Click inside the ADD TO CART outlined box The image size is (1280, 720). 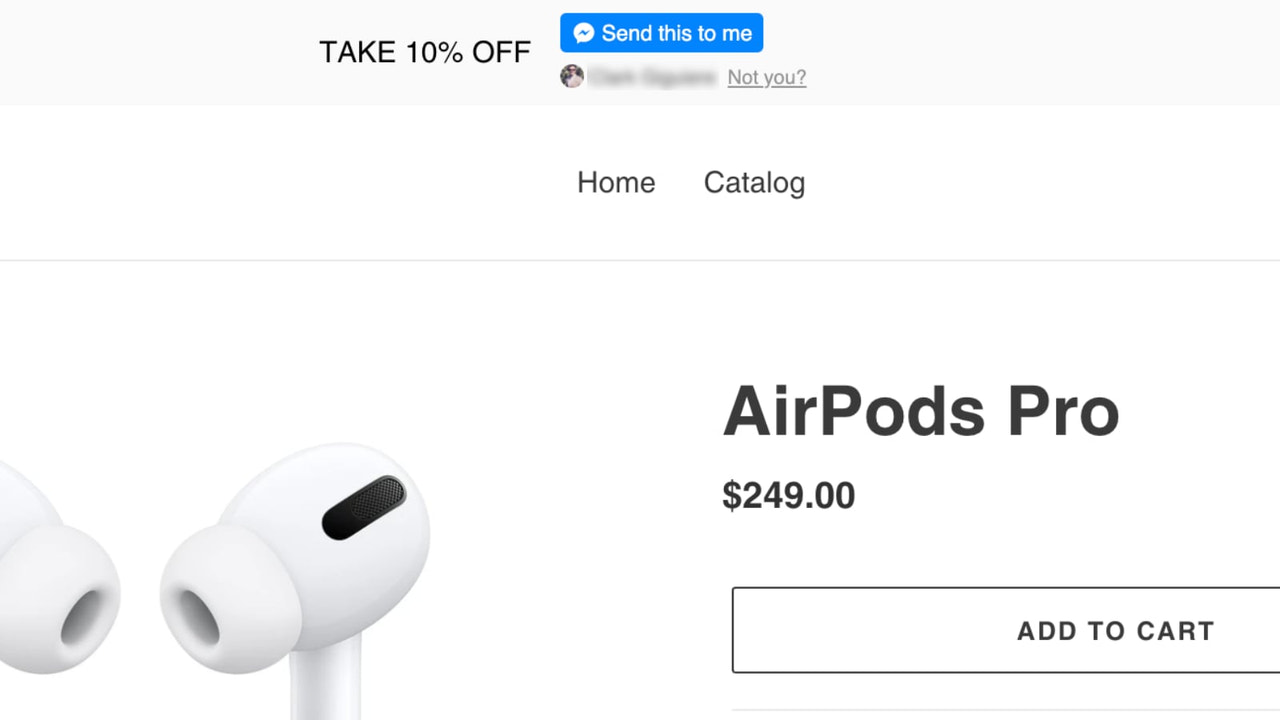(1000, 630)
